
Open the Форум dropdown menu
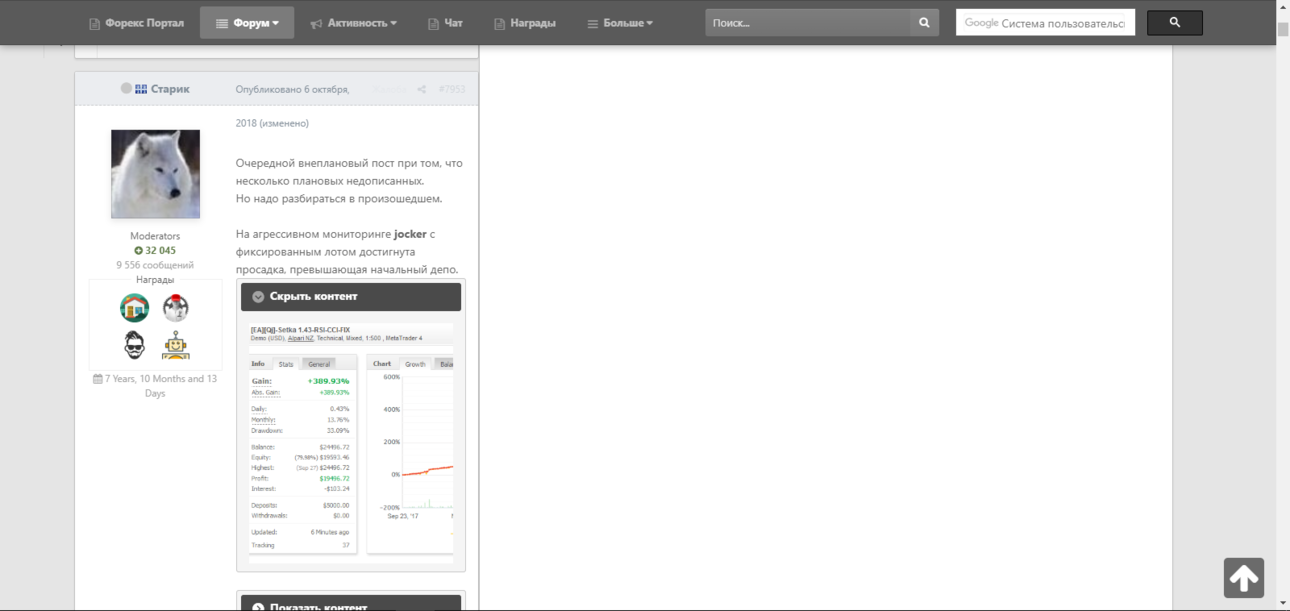click(x=247, y=23)
